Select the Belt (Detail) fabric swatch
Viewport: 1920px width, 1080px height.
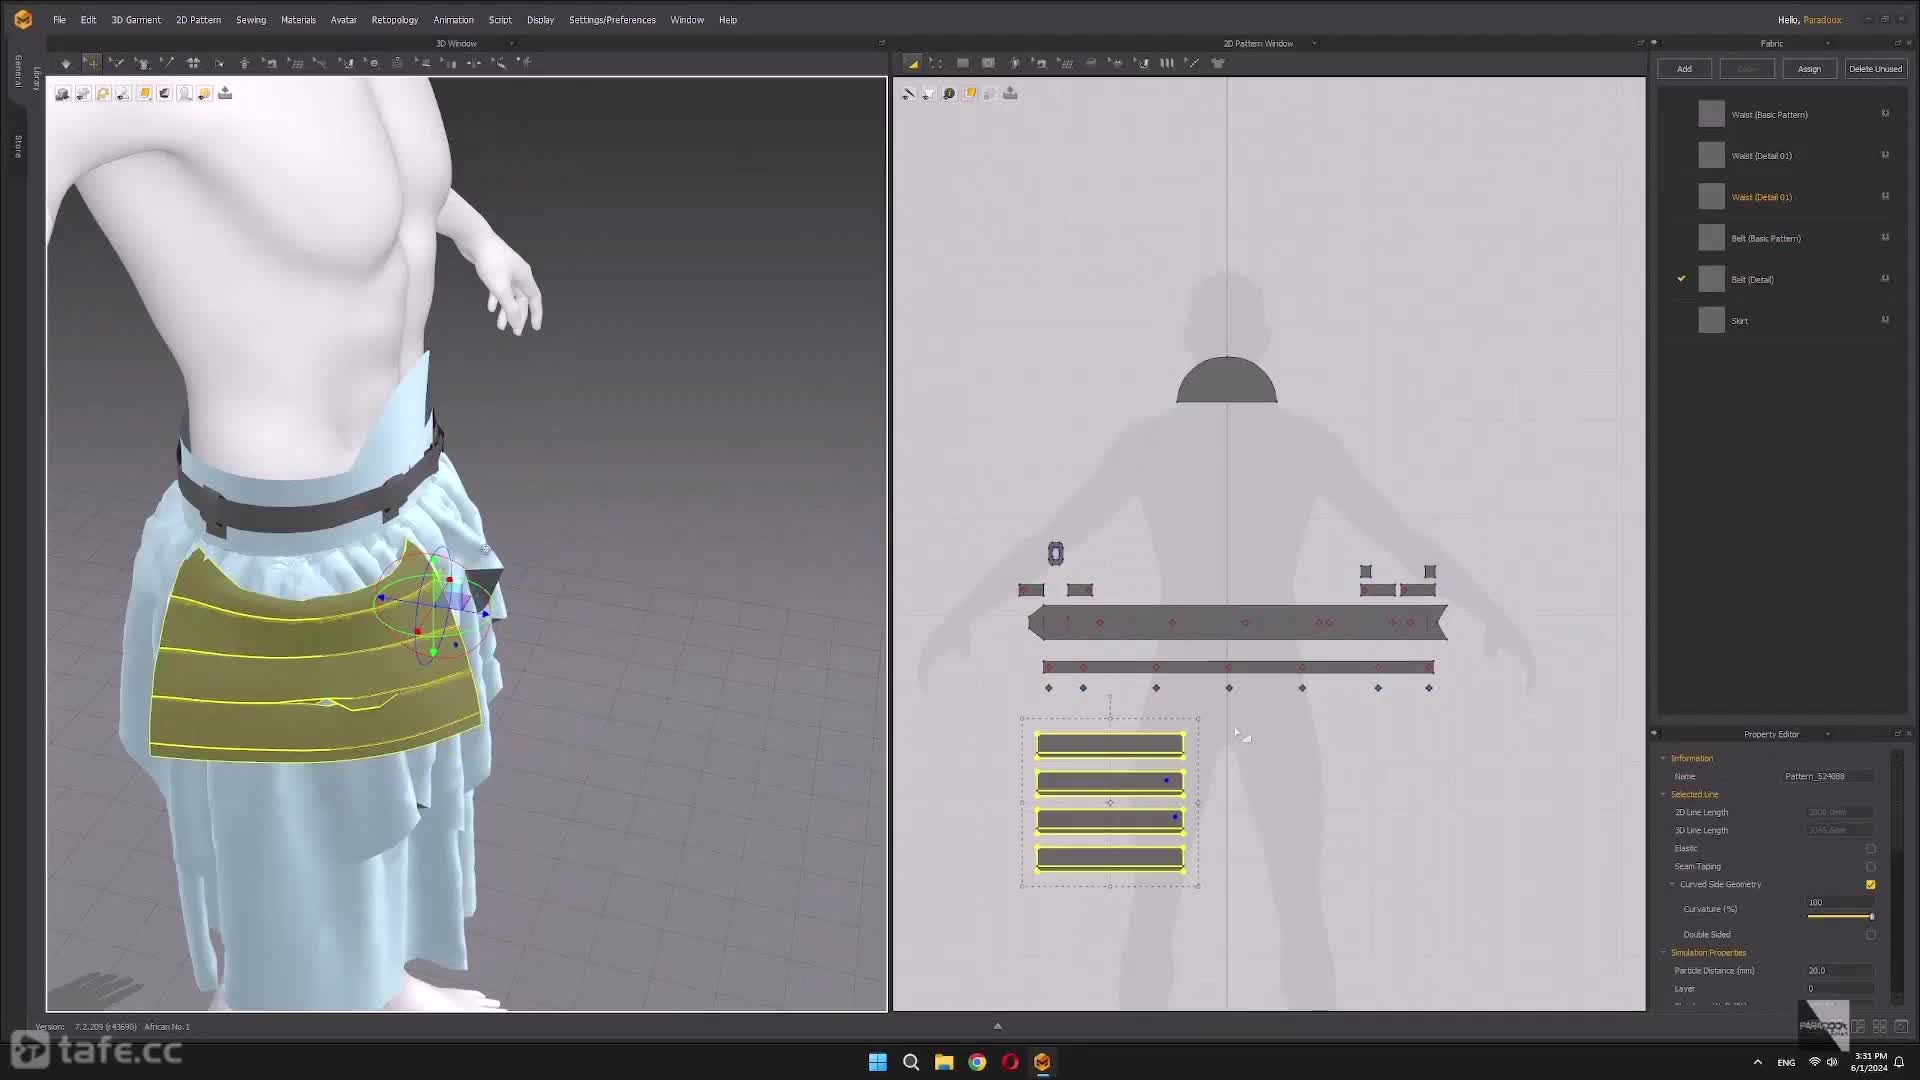click(x=1711, y=280)
